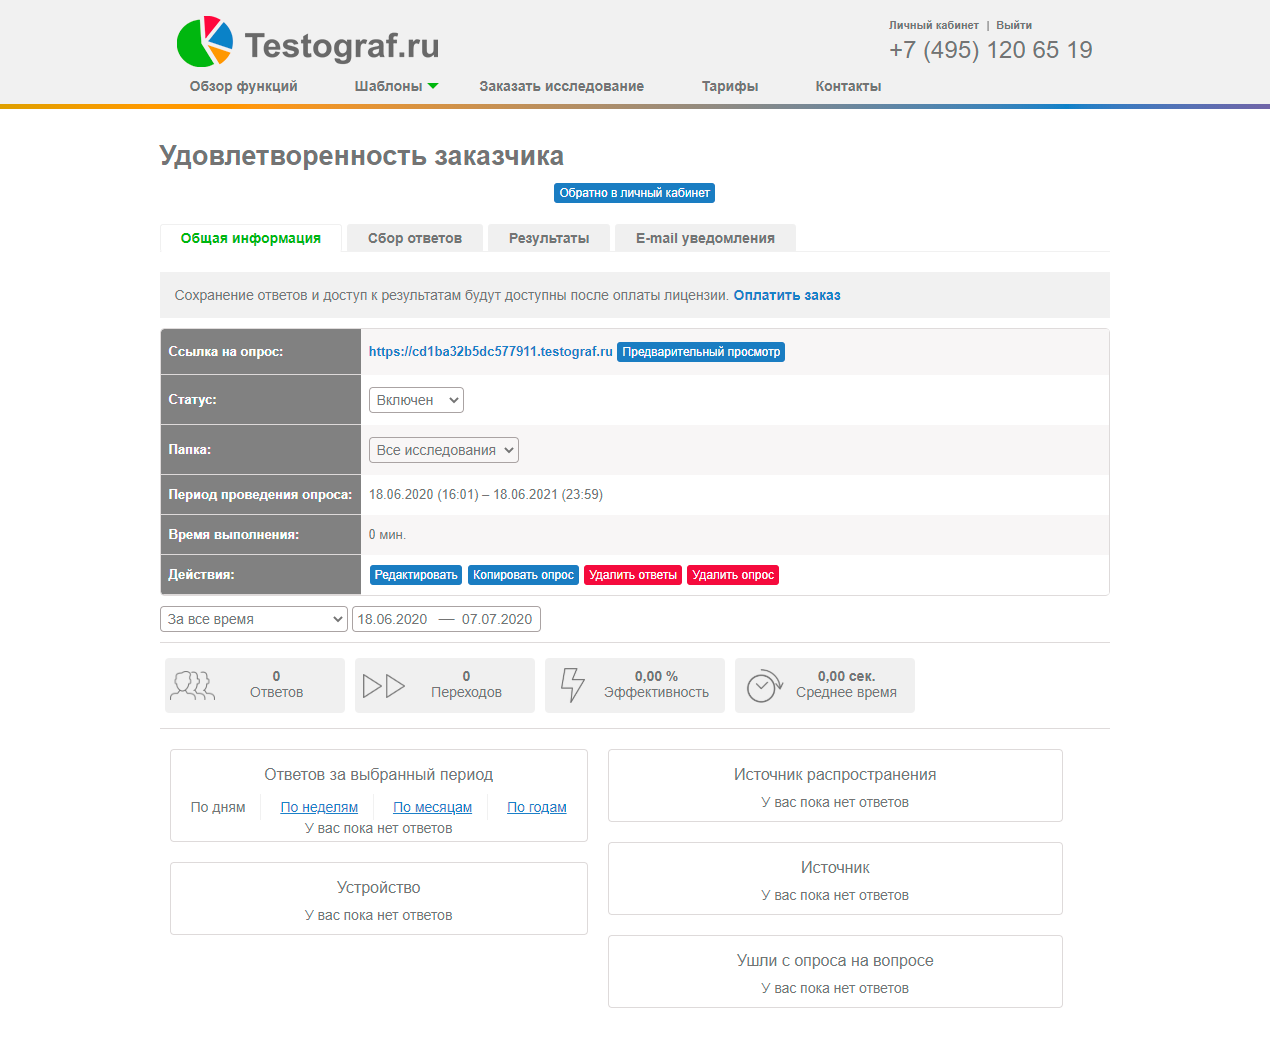Switch to the Сбор ответов tab

tap(414, 238)
